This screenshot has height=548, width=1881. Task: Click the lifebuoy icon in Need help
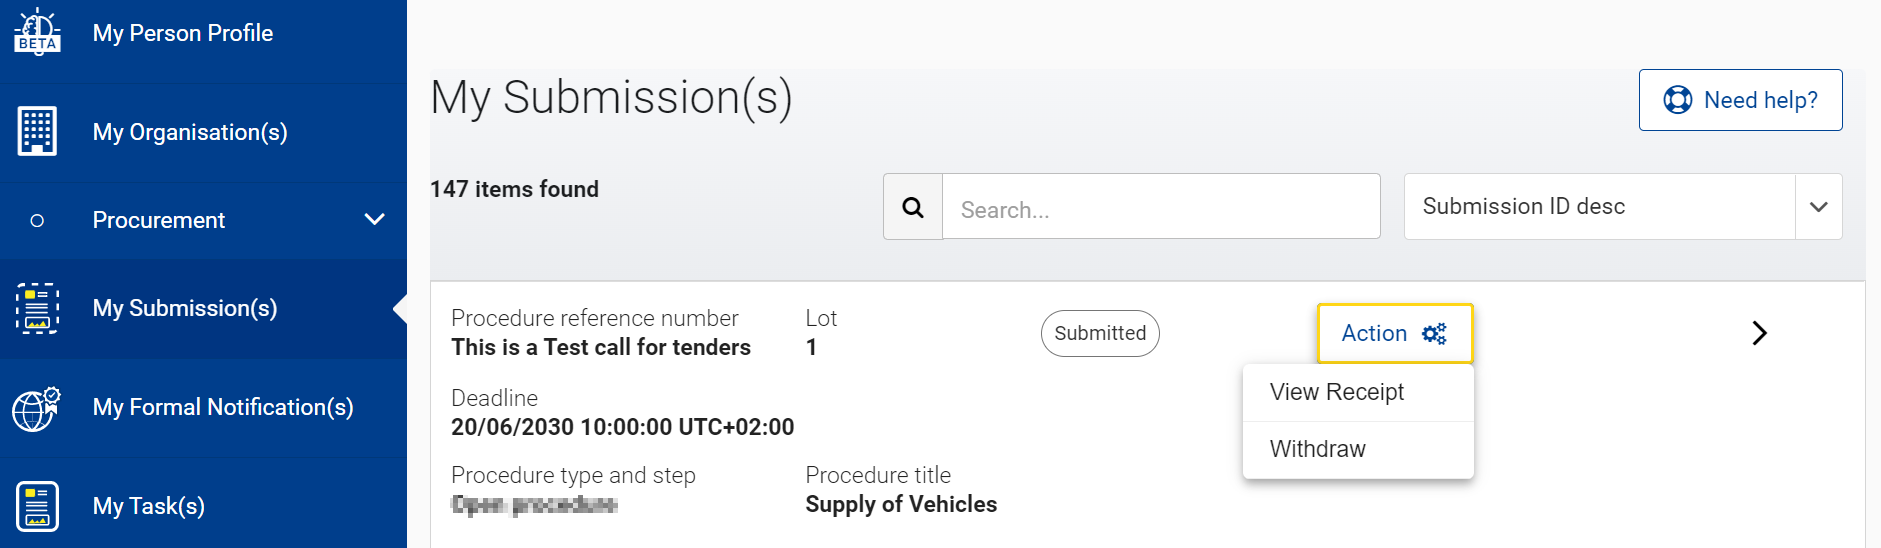click(x=1677, y=100)
